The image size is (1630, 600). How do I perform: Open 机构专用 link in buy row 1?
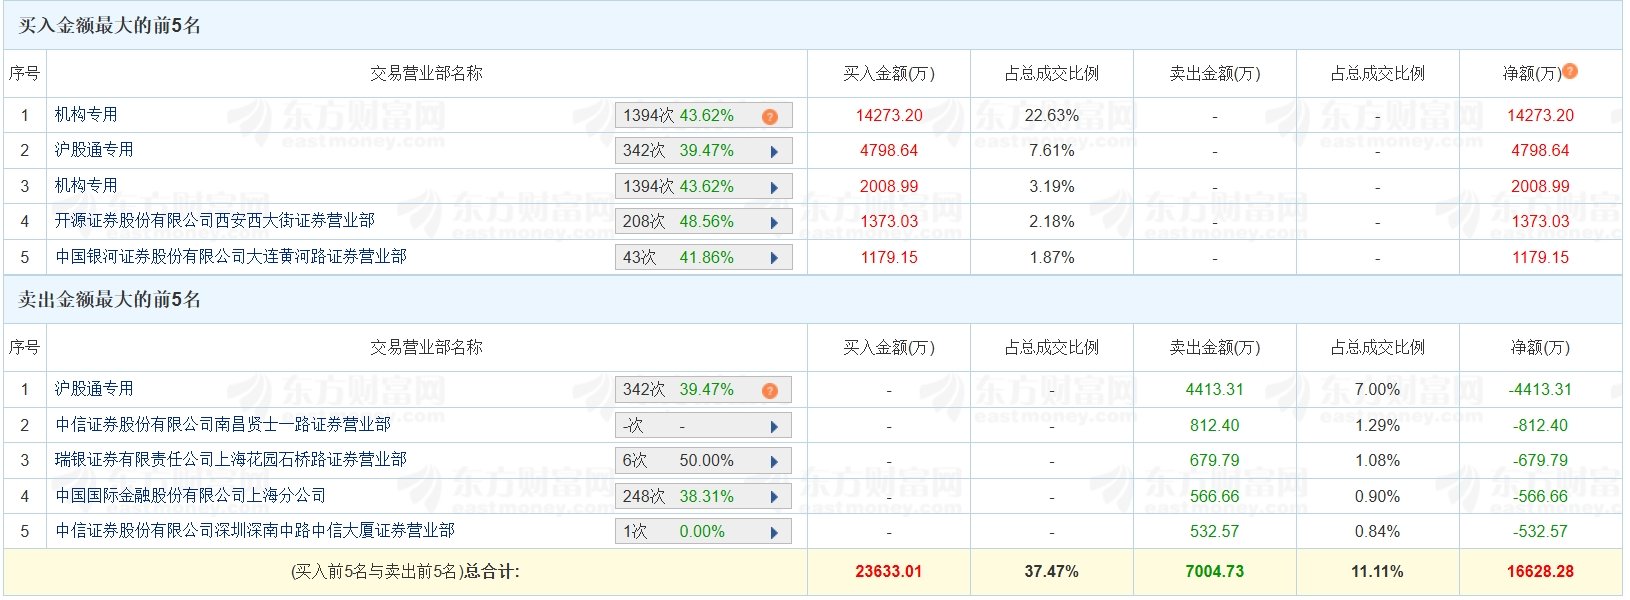coord(86,115)
